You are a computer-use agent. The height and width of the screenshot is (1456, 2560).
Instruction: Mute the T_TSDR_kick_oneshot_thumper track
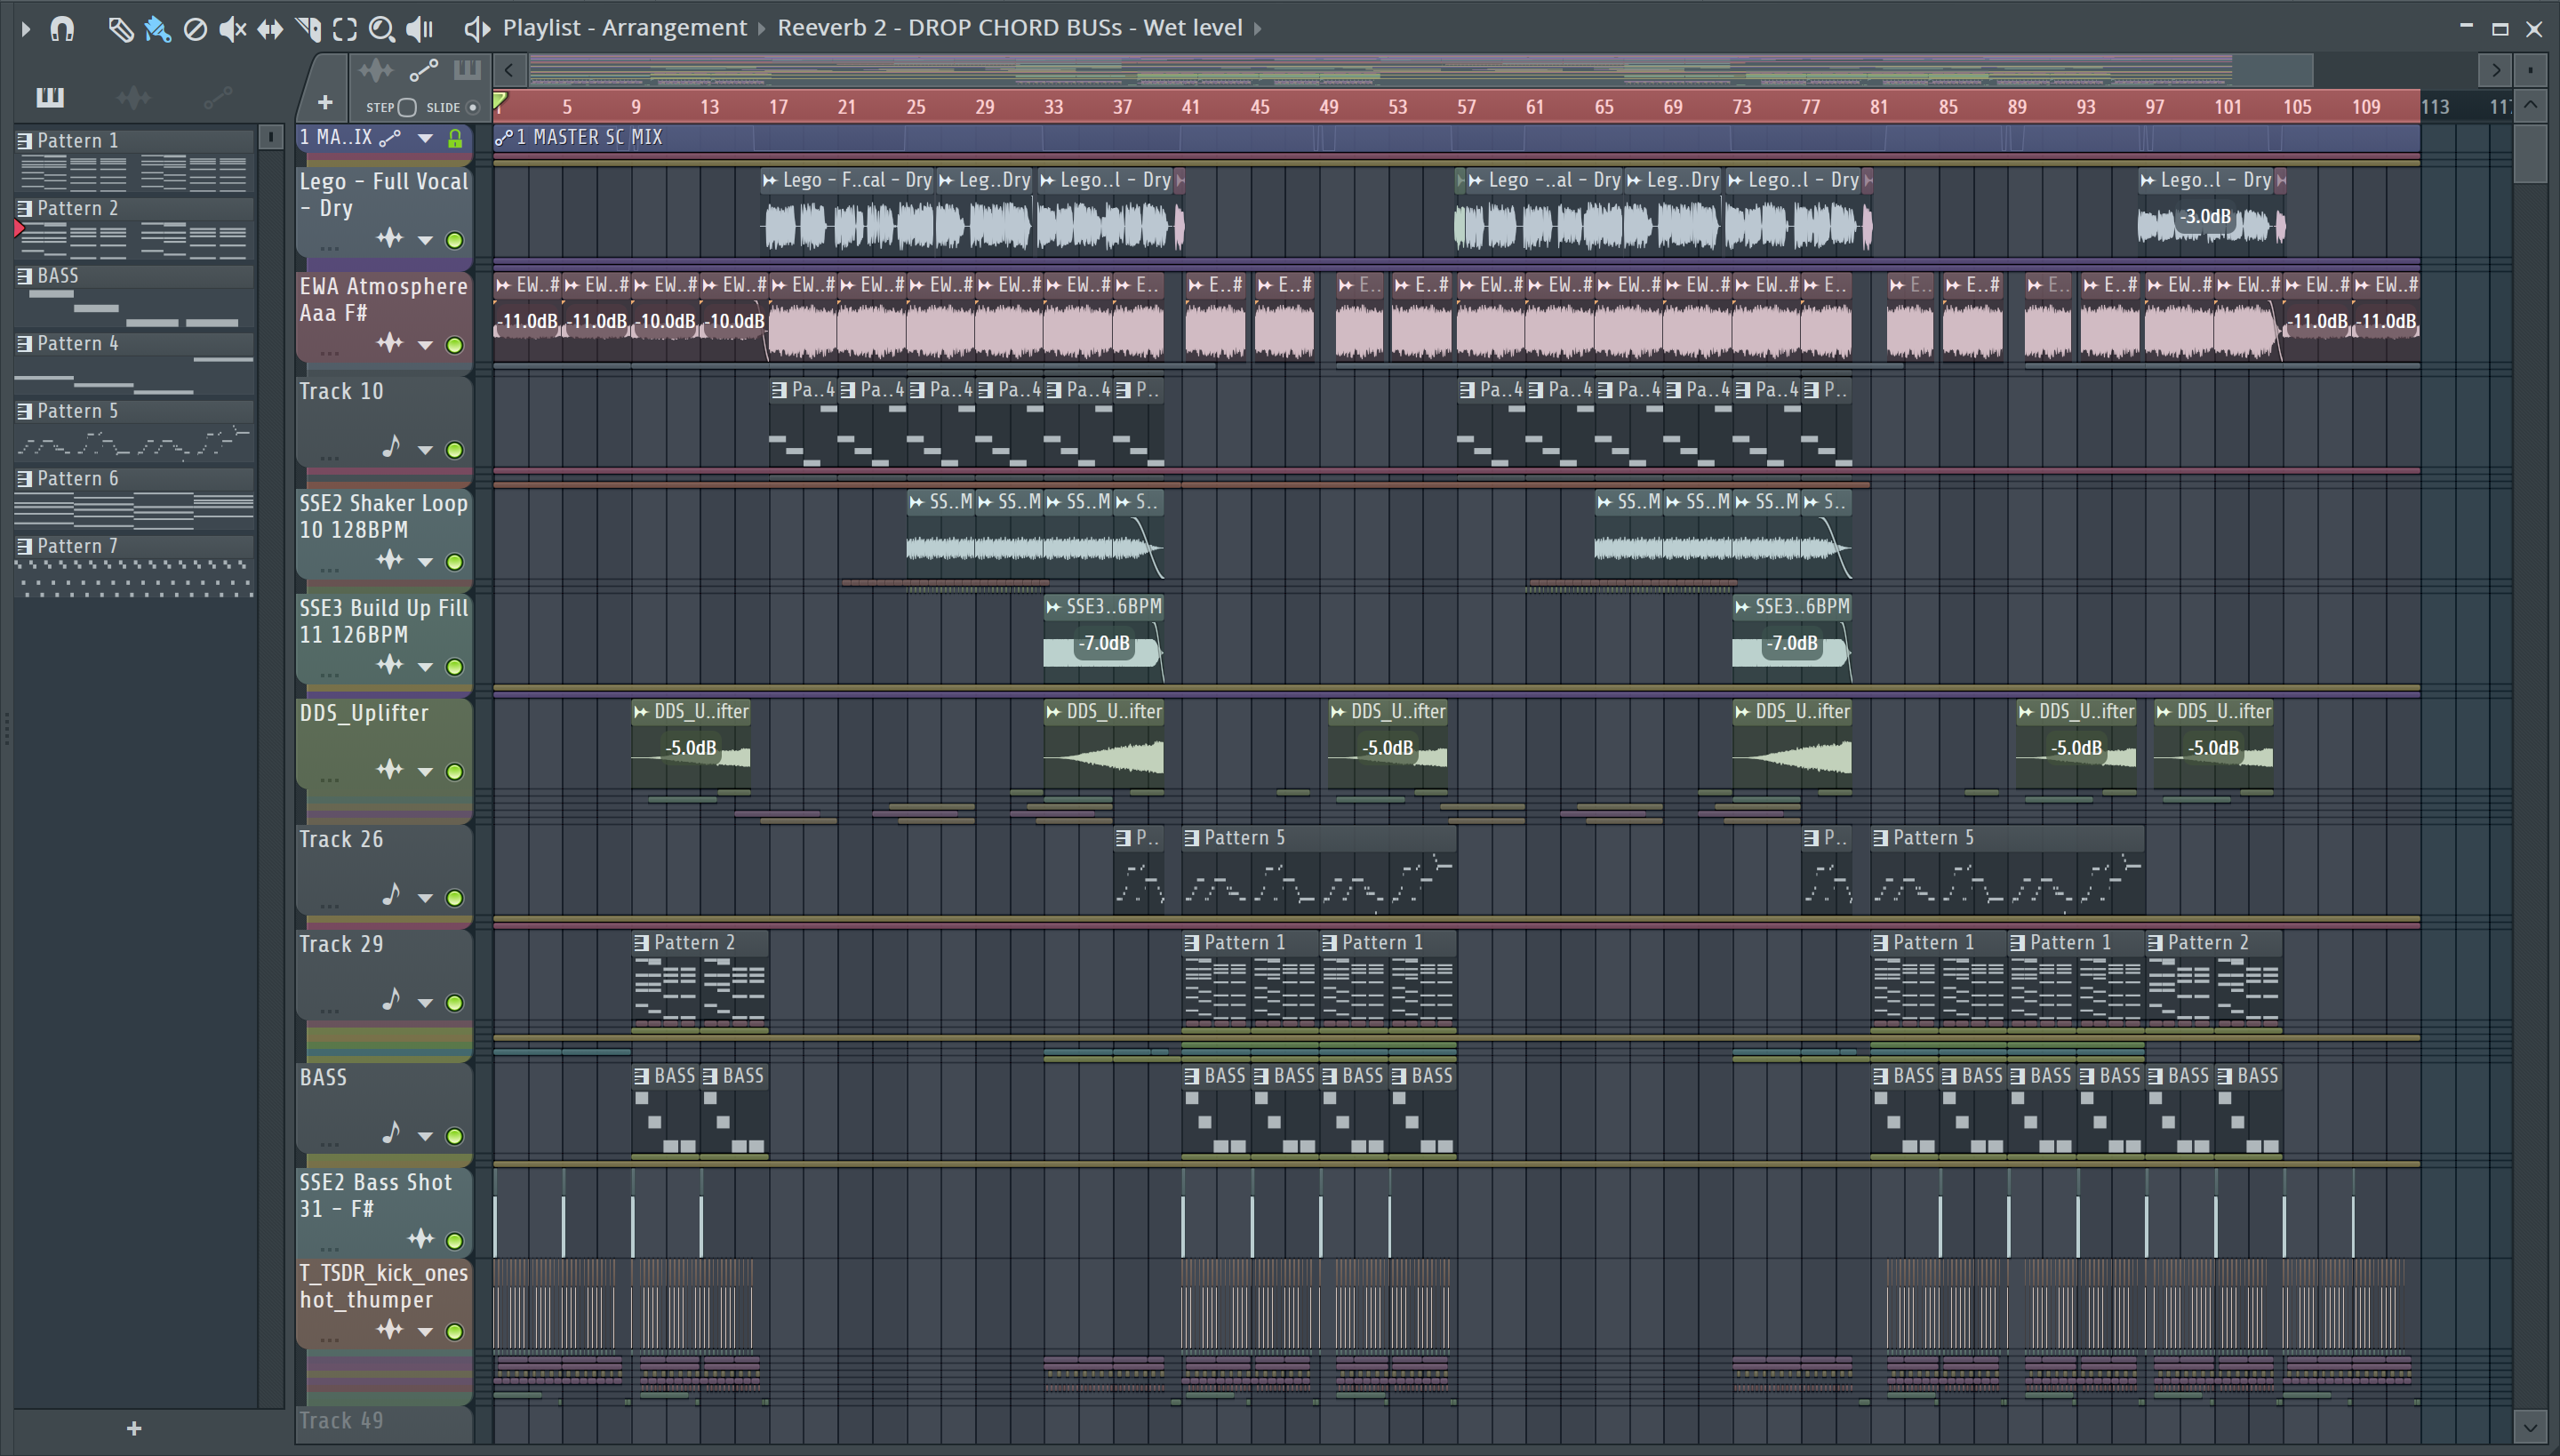click(455, 1332)
